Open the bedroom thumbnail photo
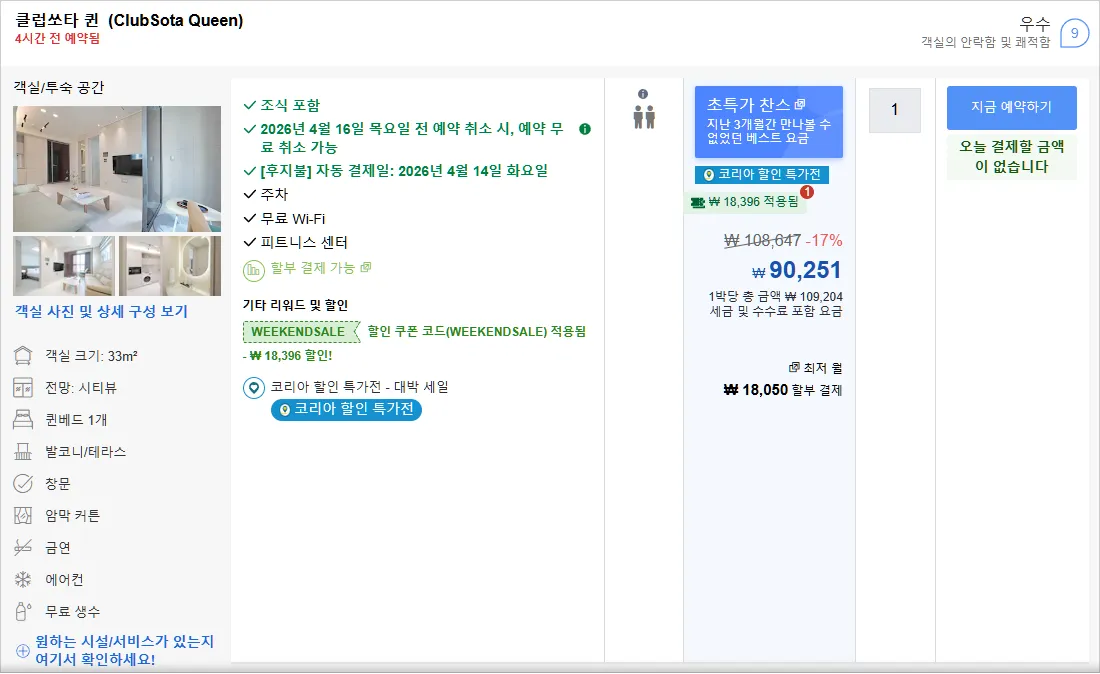Viewport: 1100px width, 674px height. pyautogui.click(x=64, y=266)
